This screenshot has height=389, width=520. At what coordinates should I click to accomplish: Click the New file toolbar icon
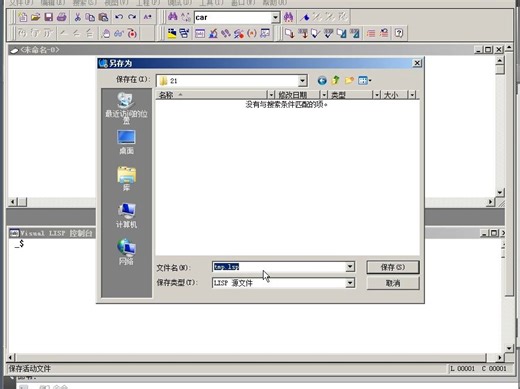pyautogui.click(x=23, y=17)
